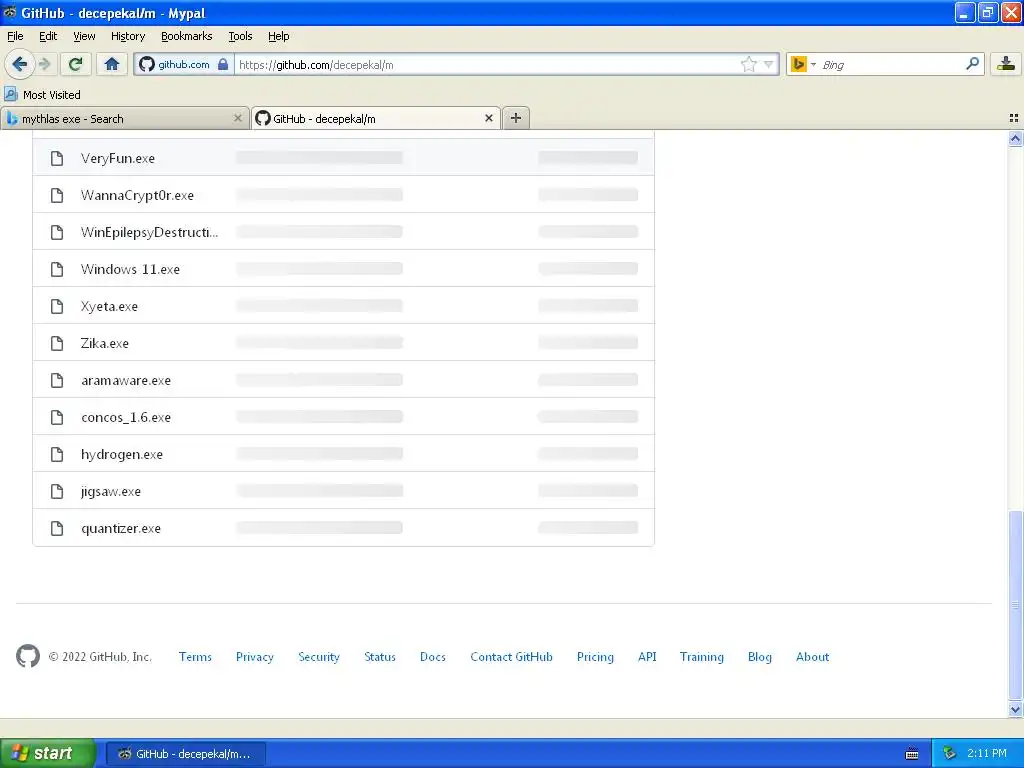Click the page scrollbar up arrow
The width and height of the screenshot is (1024, 768).
pos(1015,138)
